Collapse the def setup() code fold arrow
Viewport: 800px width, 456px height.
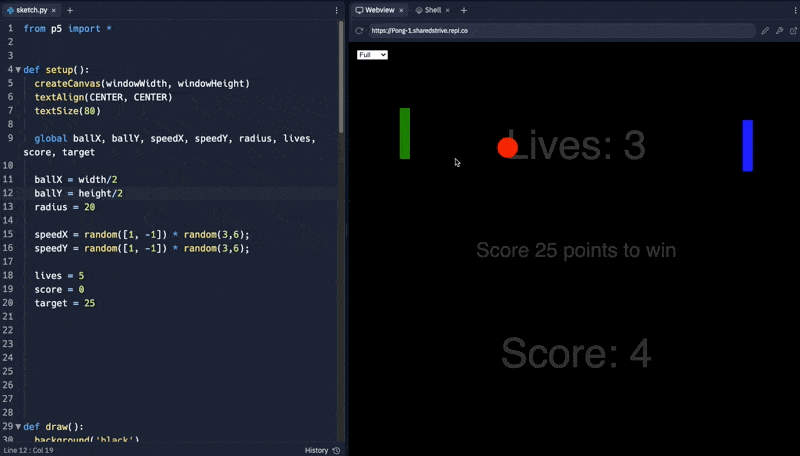18,70
